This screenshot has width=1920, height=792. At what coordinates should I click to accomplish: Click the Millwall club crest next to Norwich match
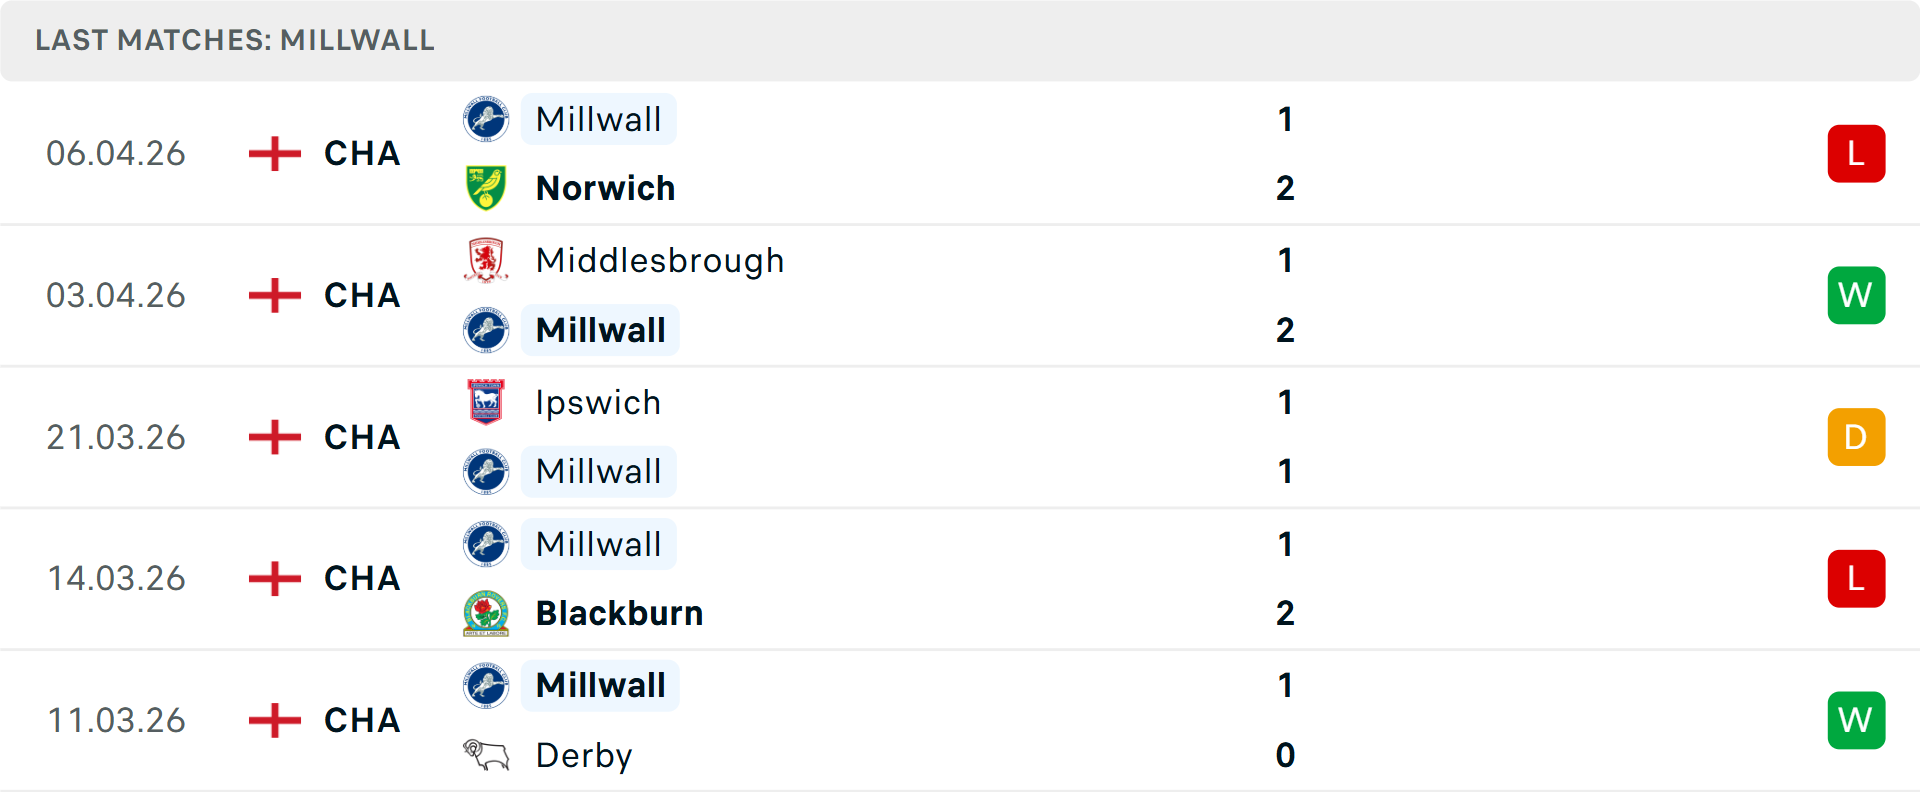pos(487,119)
